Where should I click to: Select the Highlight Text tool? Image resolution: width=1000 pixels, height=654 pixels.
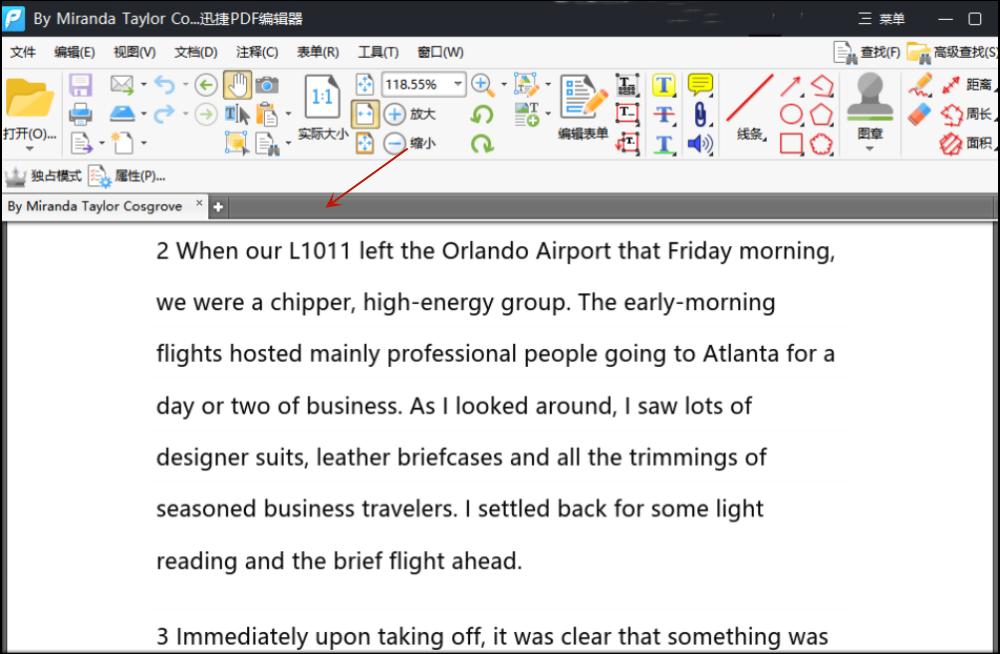coord(663,85)
